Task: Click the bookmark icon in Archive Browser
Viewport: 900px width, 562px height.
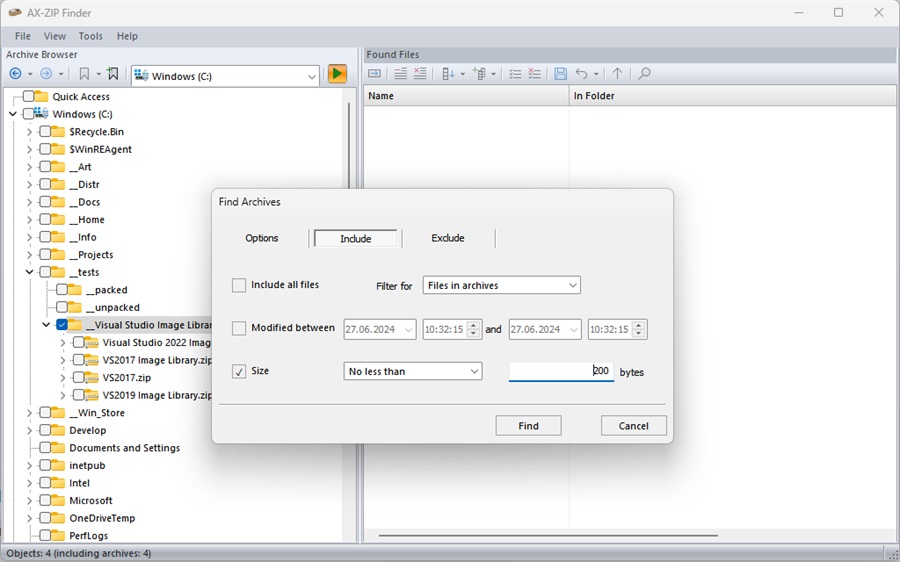Action: point(84,73)
